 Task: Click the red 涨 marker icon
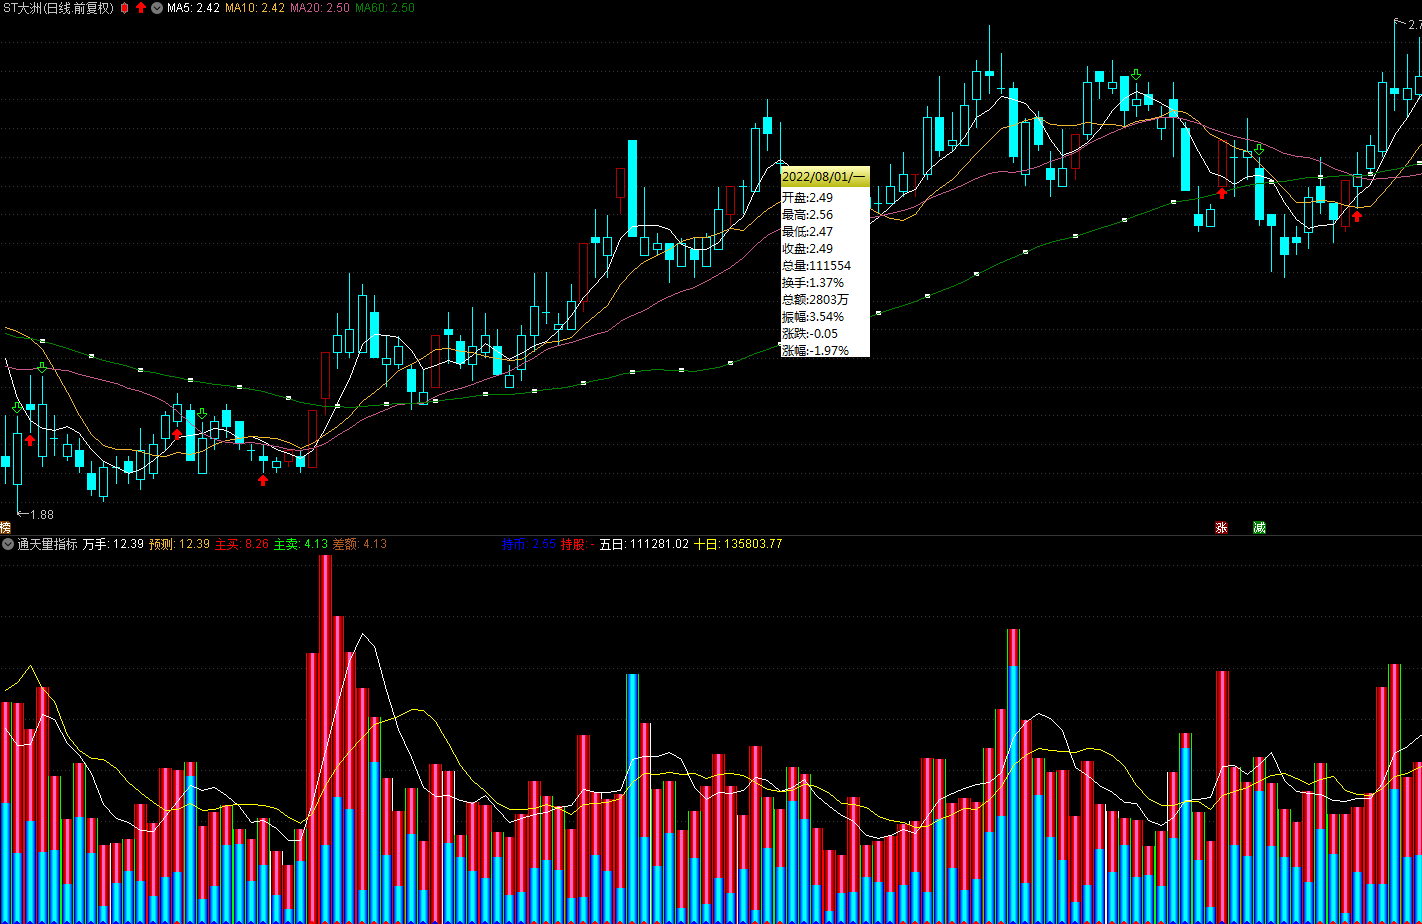tap(1221, 527)
